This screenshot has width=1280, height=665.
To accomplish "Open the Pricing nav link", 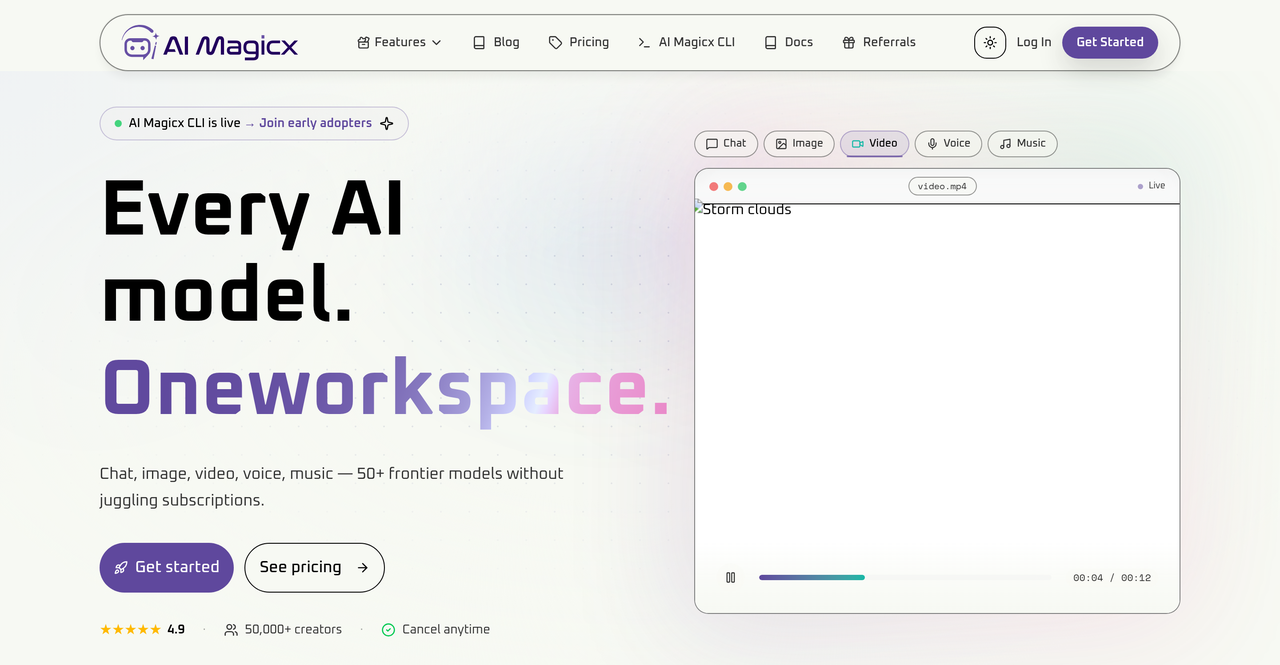I will pyautogui.click(x=579, y=42).
